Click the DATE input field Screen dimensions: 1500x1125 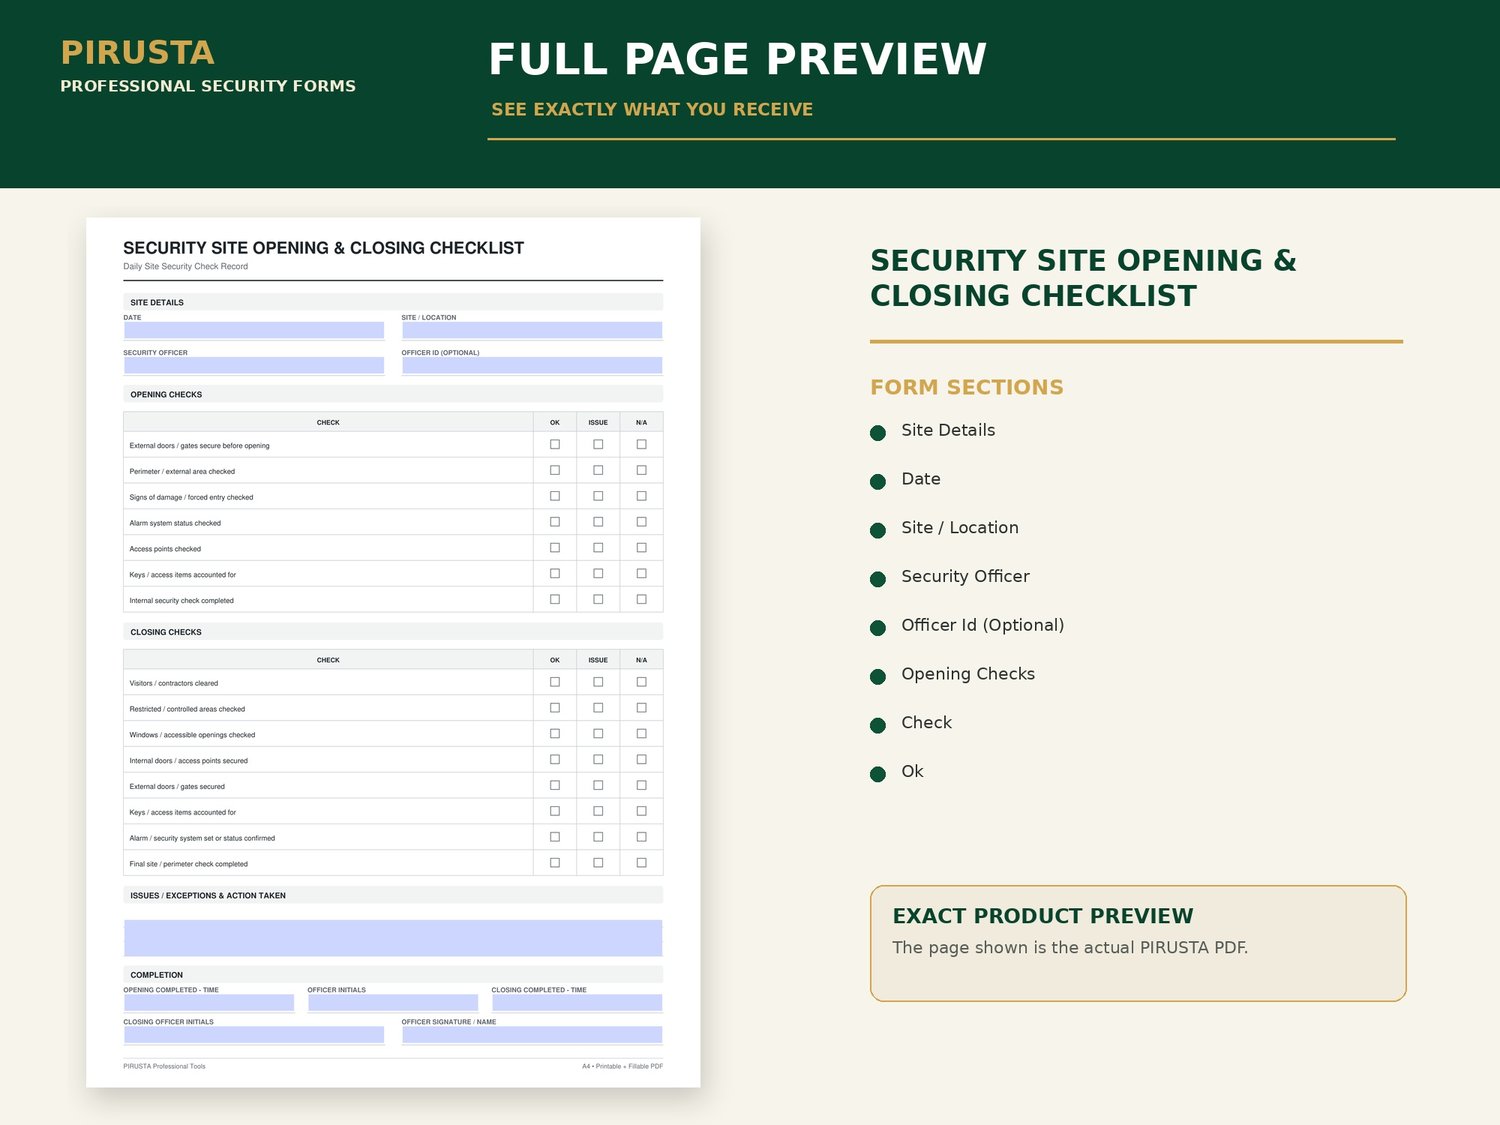[x=254, y=330]
